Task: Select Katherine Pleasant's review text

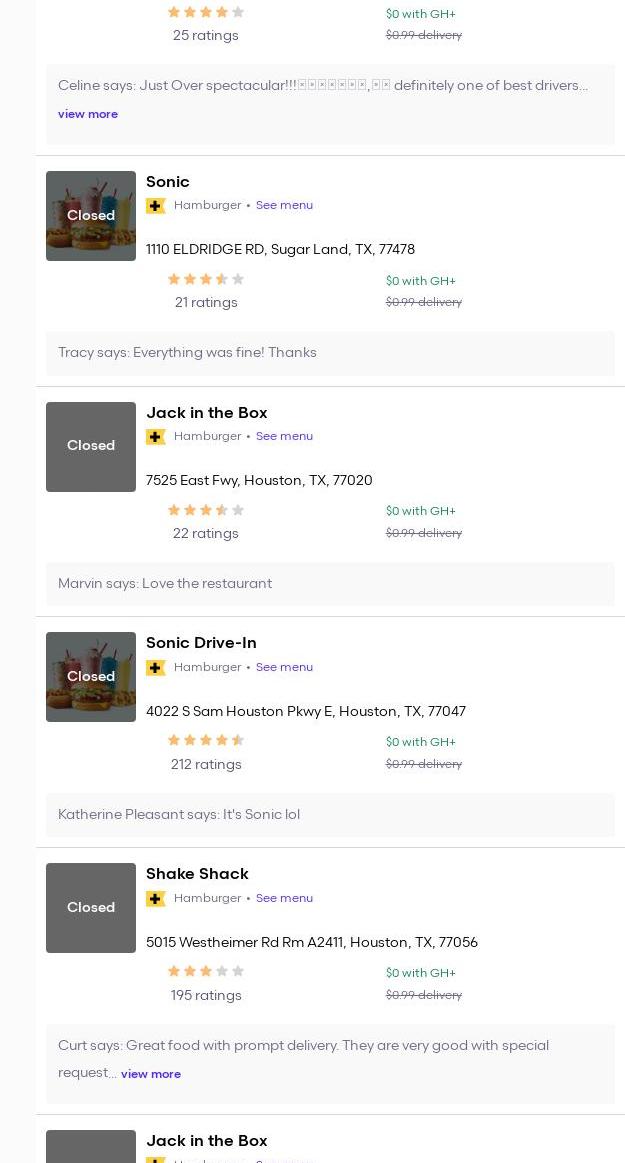Action: [179, 814]
